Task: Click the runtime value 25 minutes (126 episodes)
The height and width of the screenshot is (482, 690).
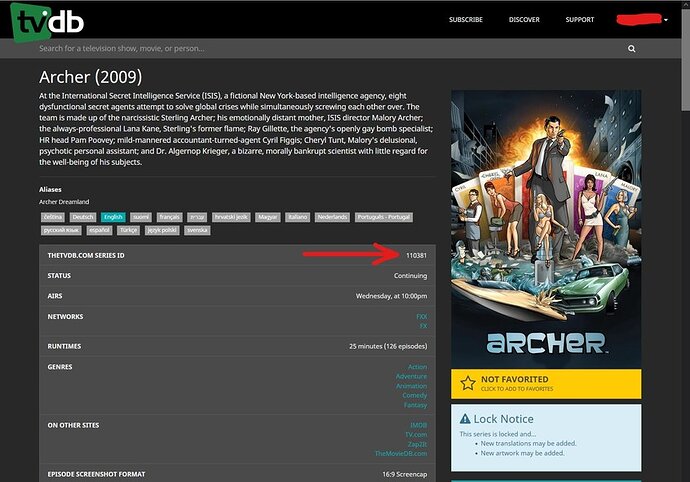Action: coord(388,346)
